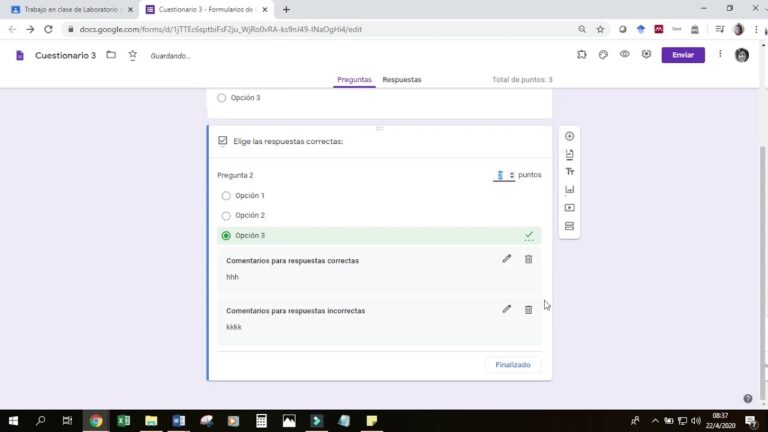
Task: Open the theme customization palette icon
Action: (x=603, y=55)
